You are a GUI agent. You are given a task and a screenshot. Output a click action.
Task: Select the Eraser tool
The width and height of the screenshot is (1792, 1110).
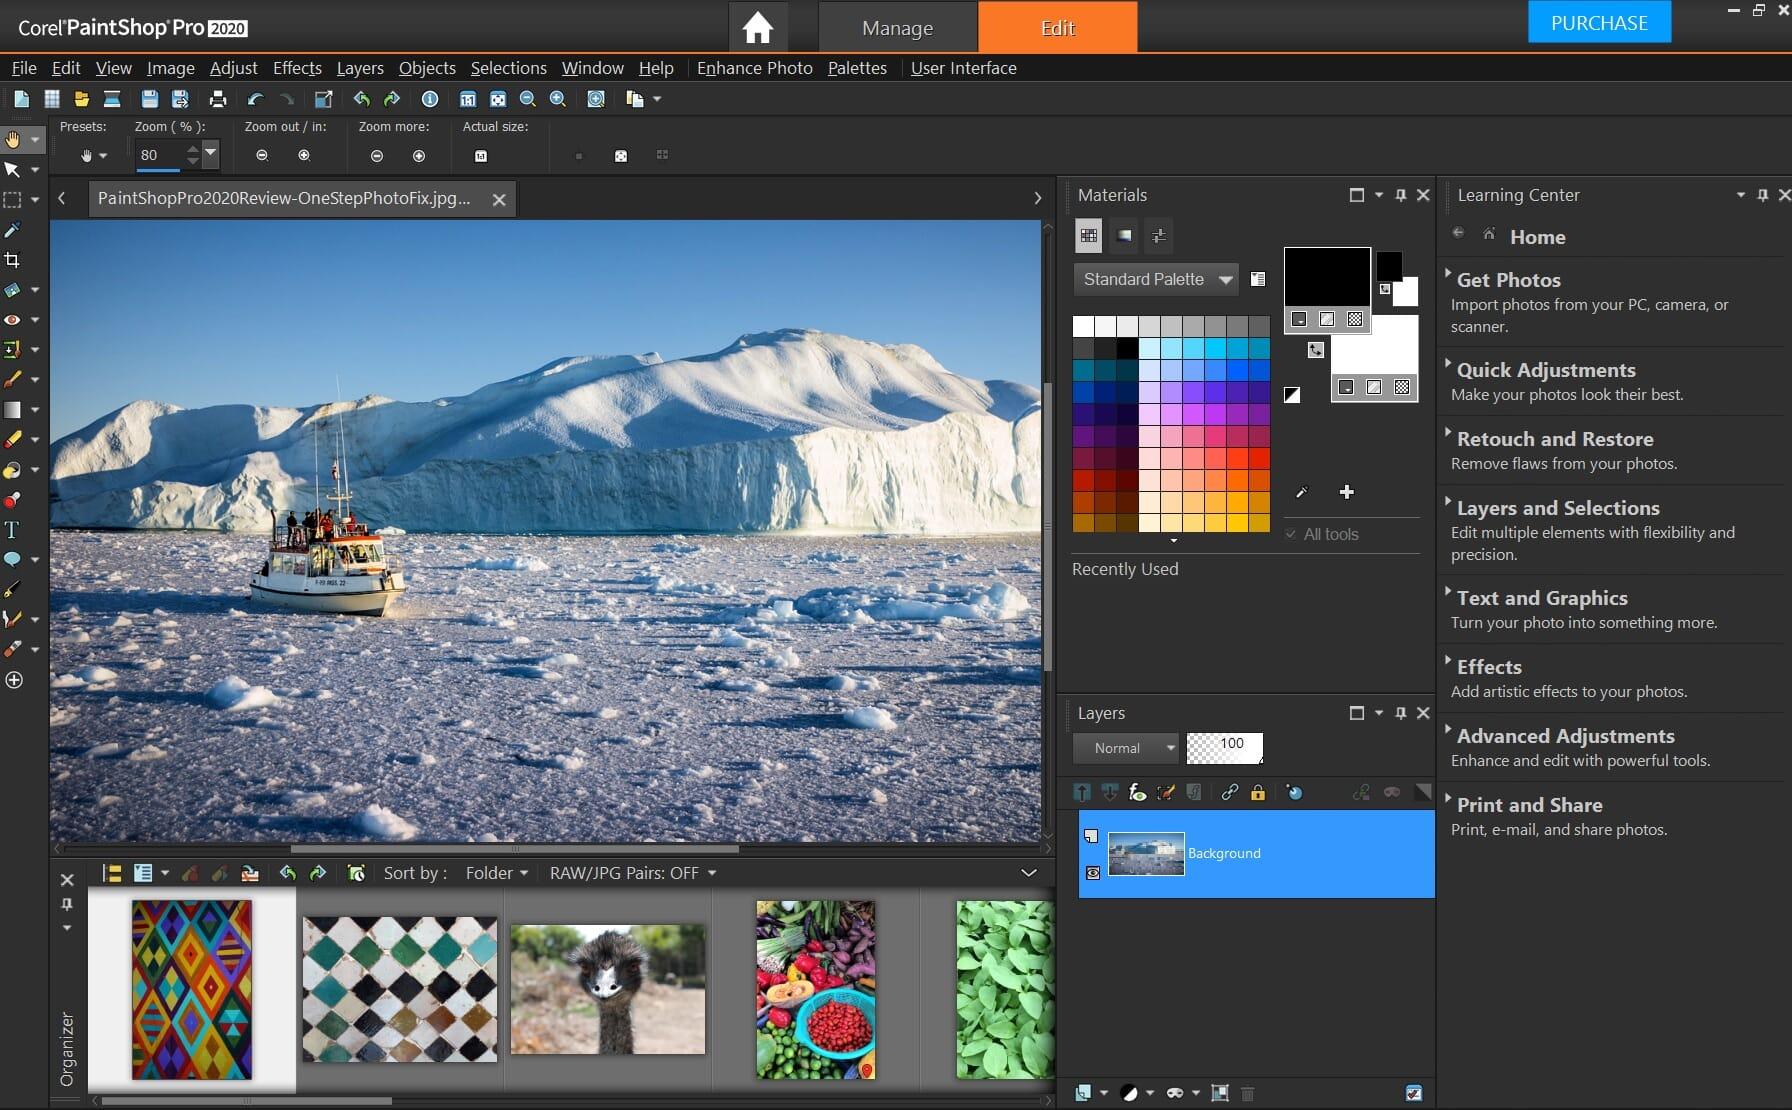[13, 438]
